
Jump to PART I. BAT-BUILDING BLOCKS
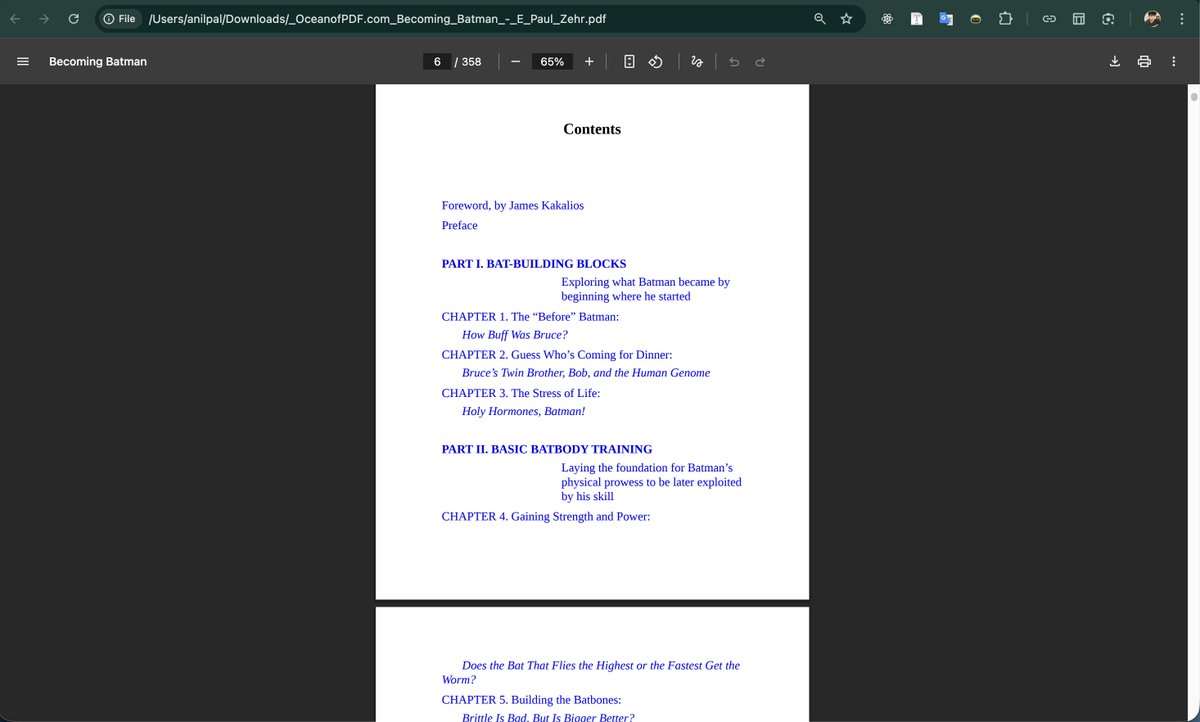coord(534,264)
